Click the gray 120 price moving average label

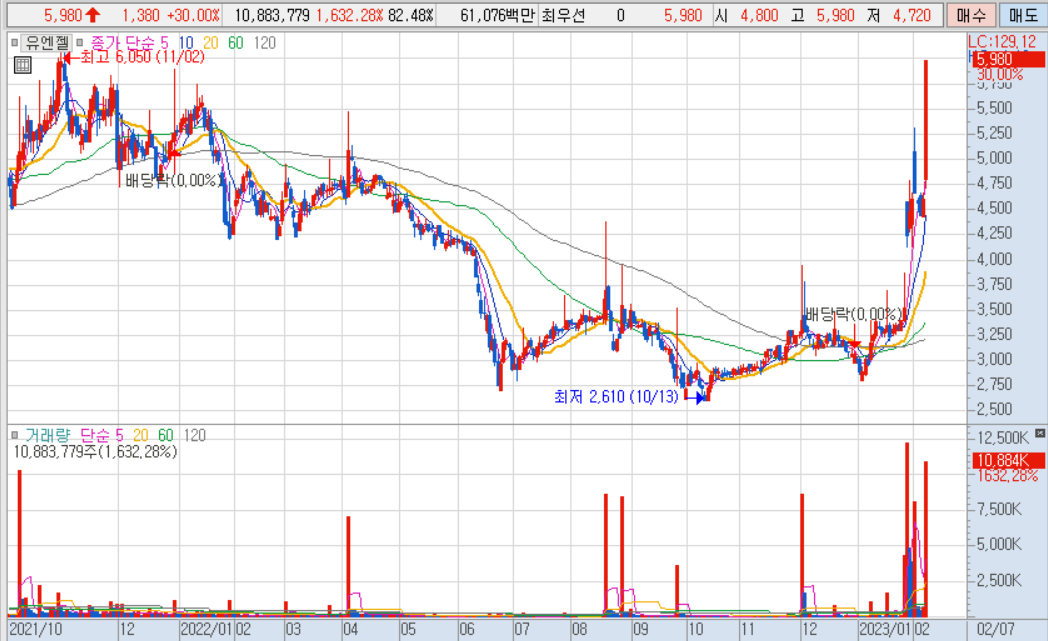(265, 43)
